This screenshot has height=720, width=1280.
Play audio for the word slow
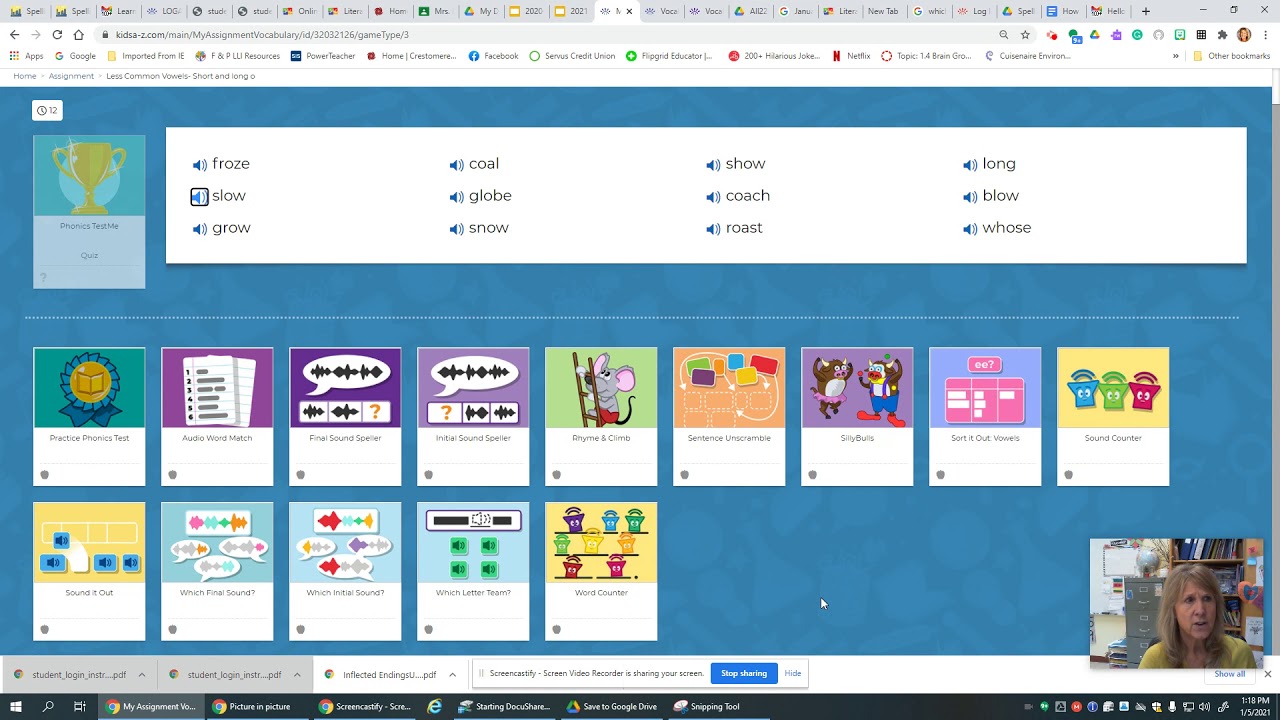click(200, 197)
